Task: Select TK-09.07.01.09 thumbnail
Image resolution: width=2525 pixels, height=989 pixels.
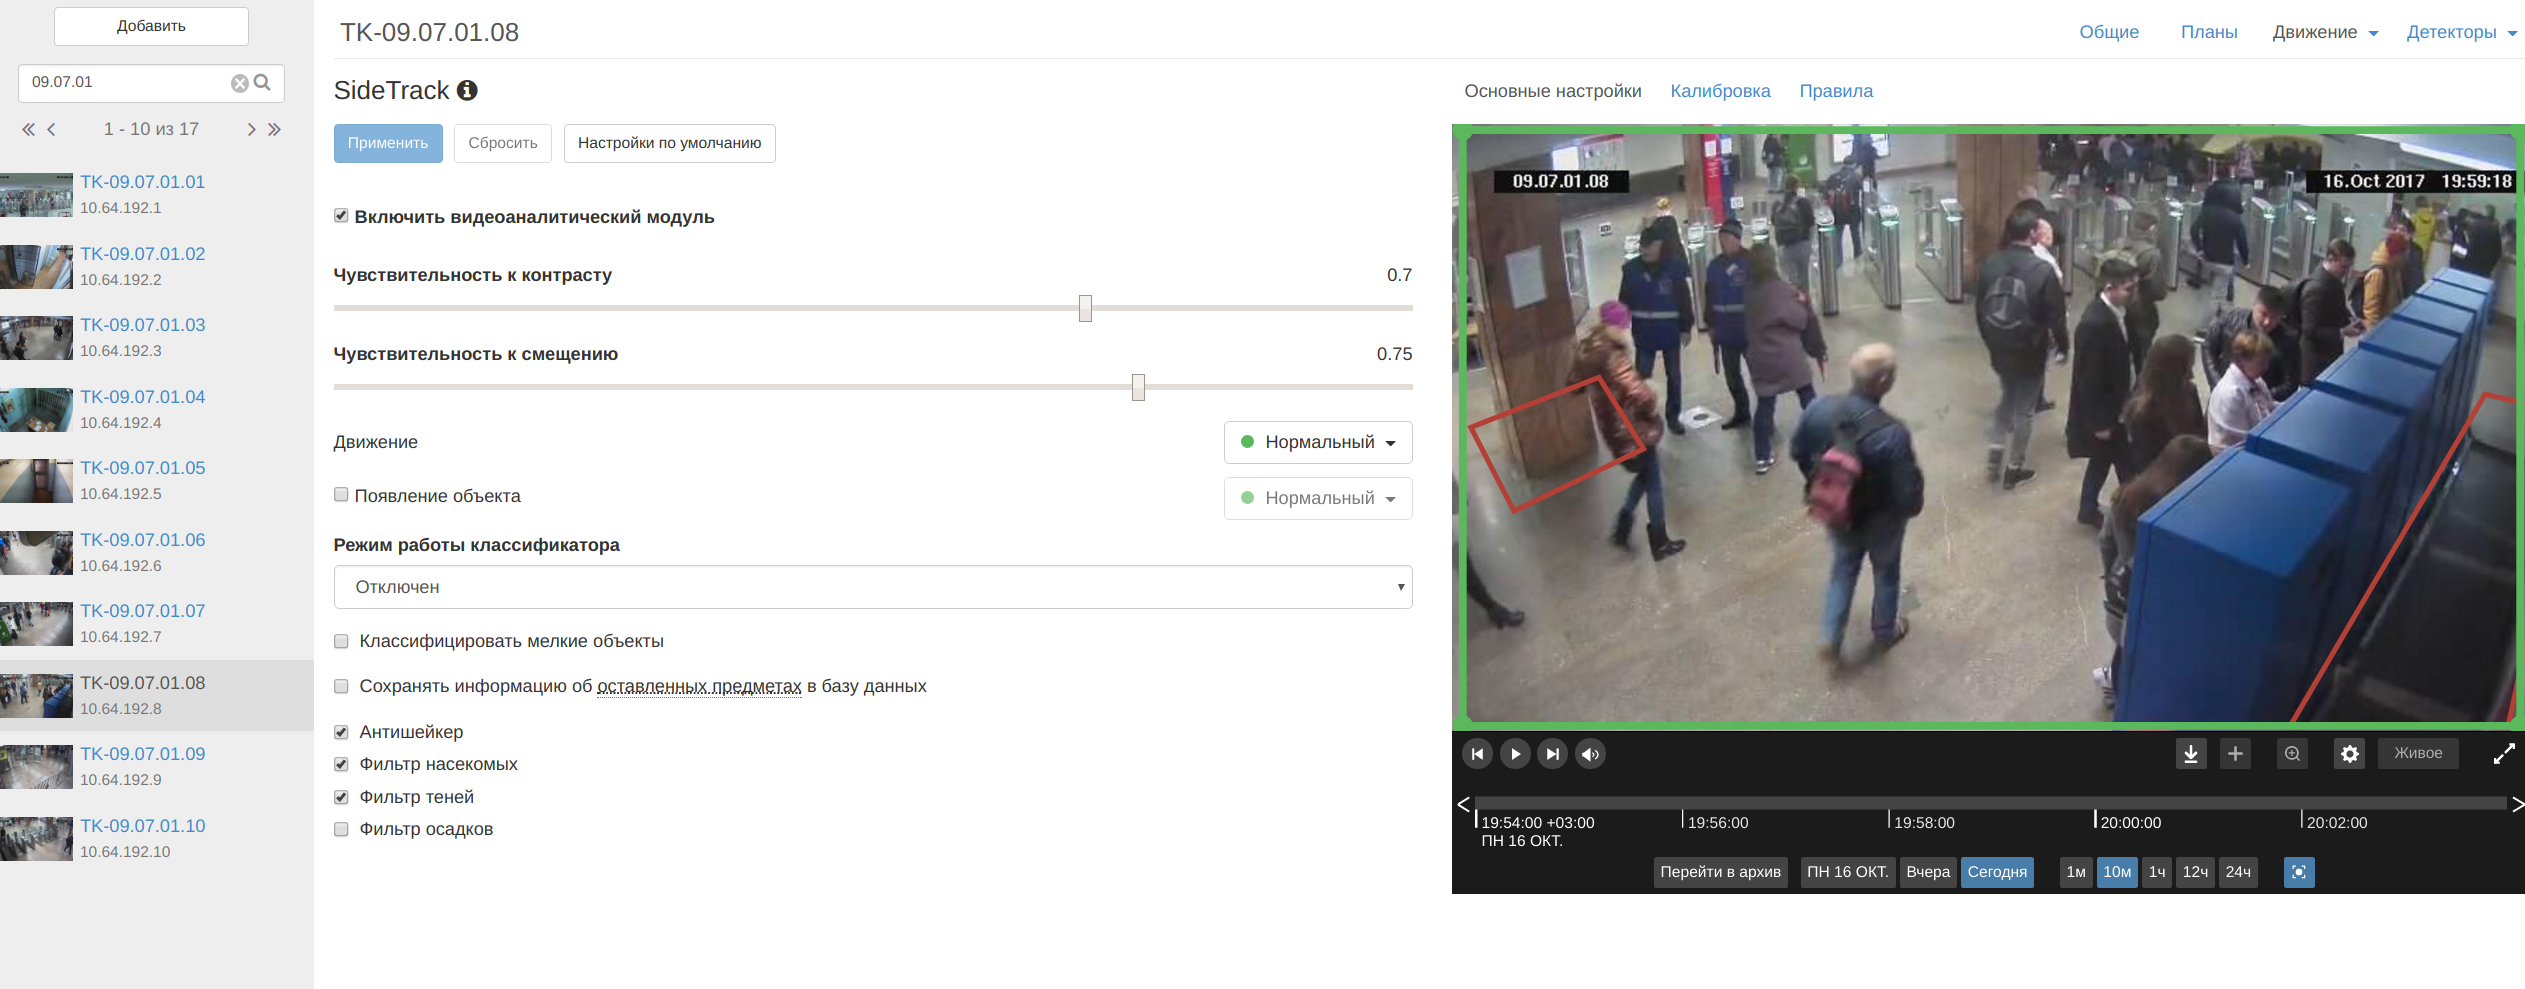Action: click(36, 767)
